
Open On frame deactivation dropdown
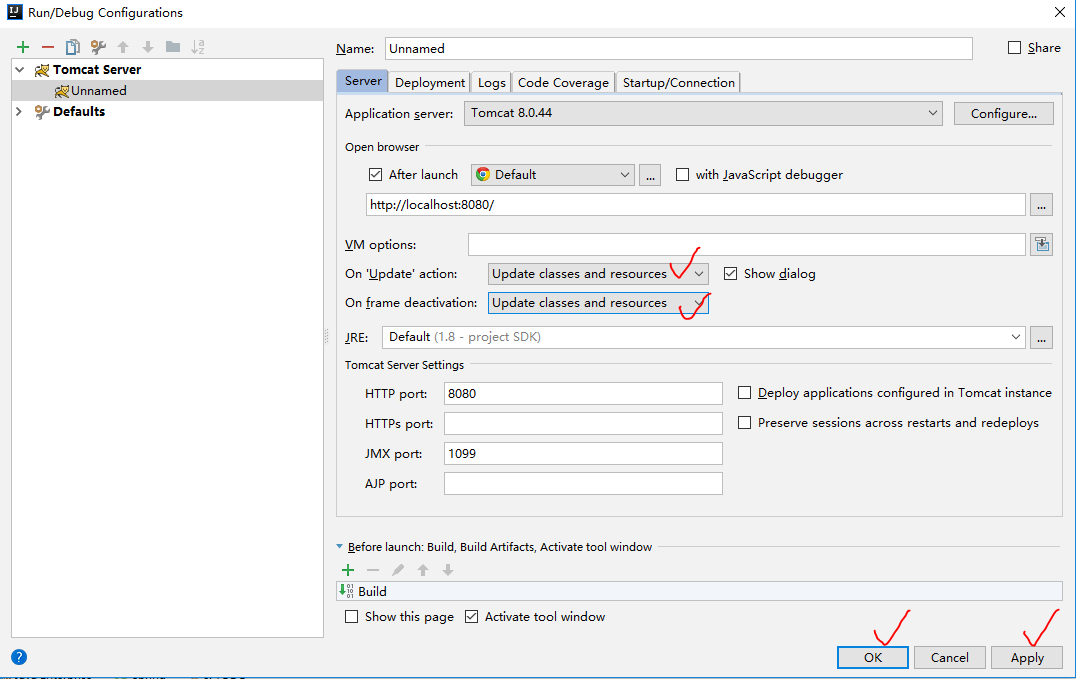(x=598, y=303)
